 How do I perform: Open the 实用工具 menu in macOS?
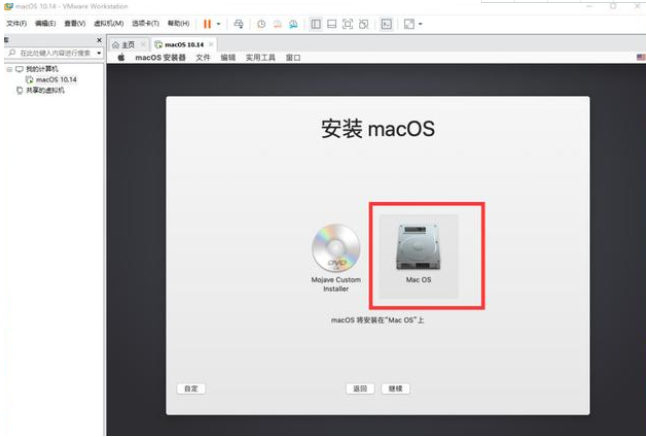[260, 58]
